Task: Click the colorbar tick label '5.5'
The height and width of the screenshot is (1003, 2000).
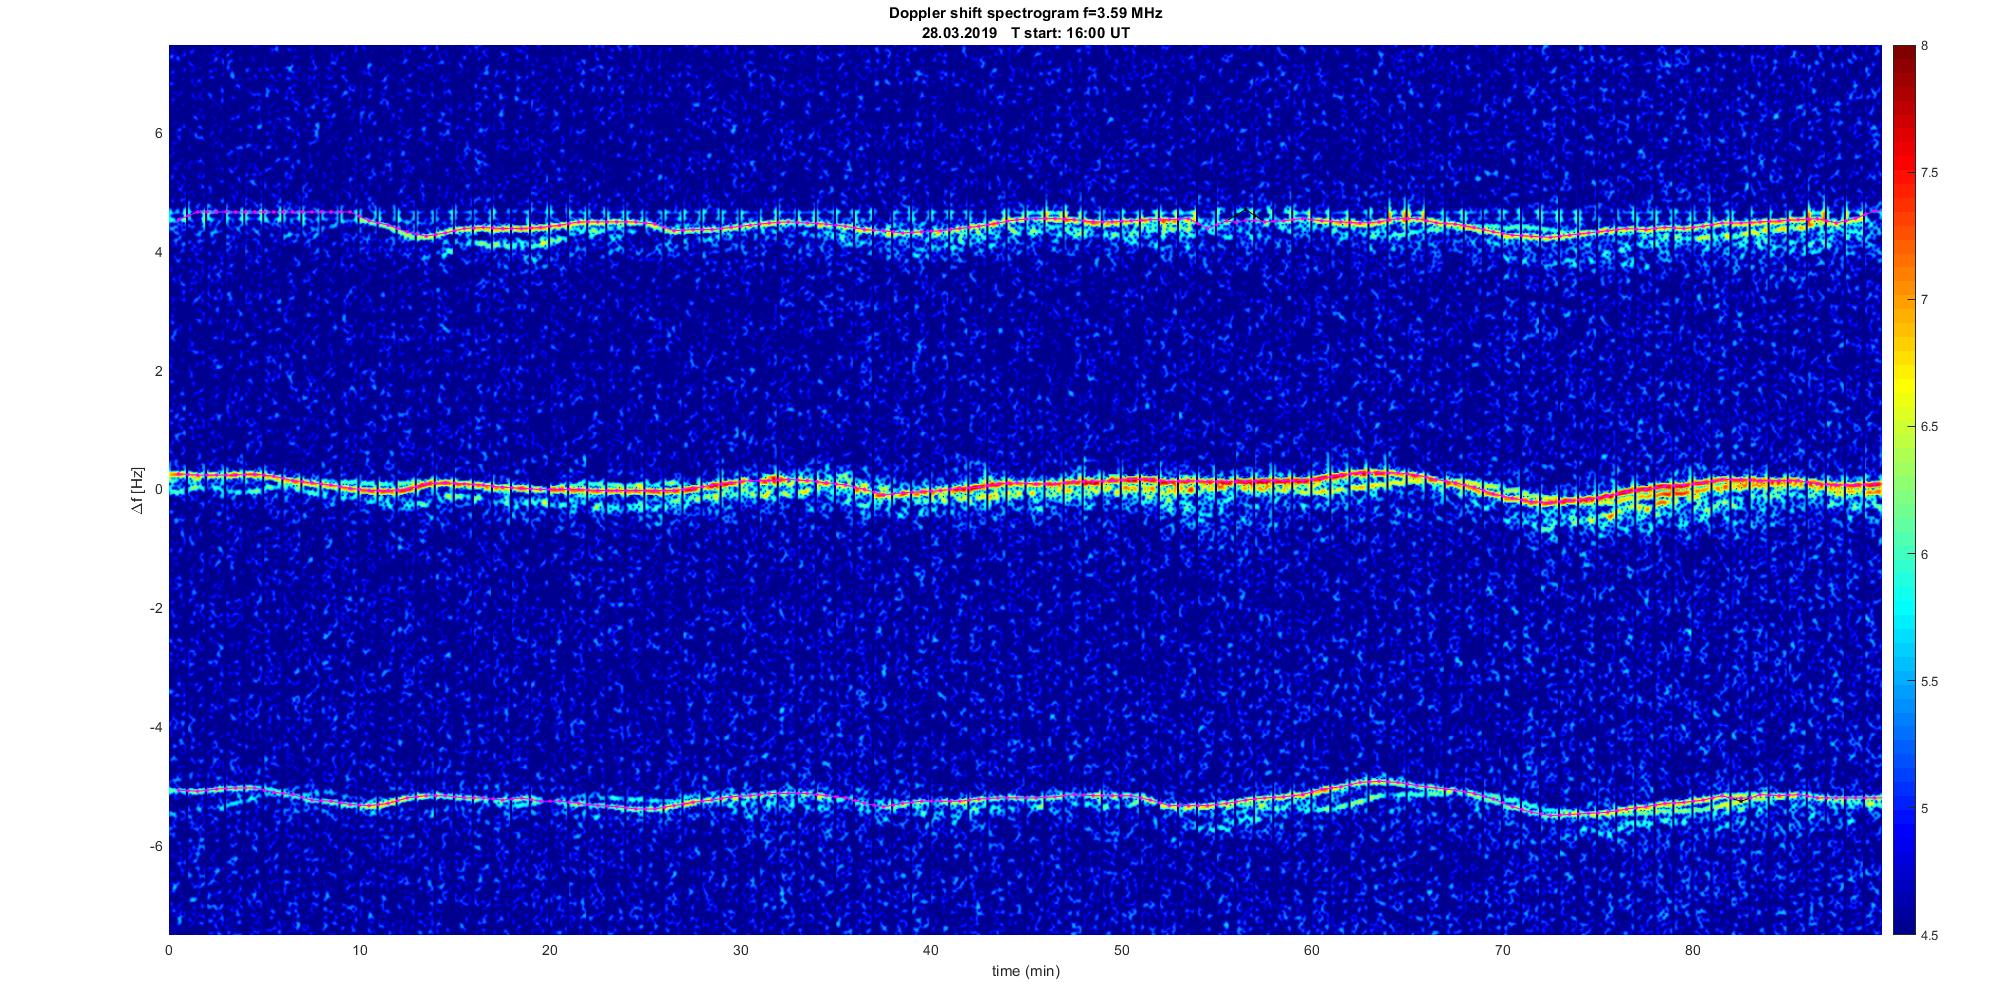Action: (x=1929, y=681)
